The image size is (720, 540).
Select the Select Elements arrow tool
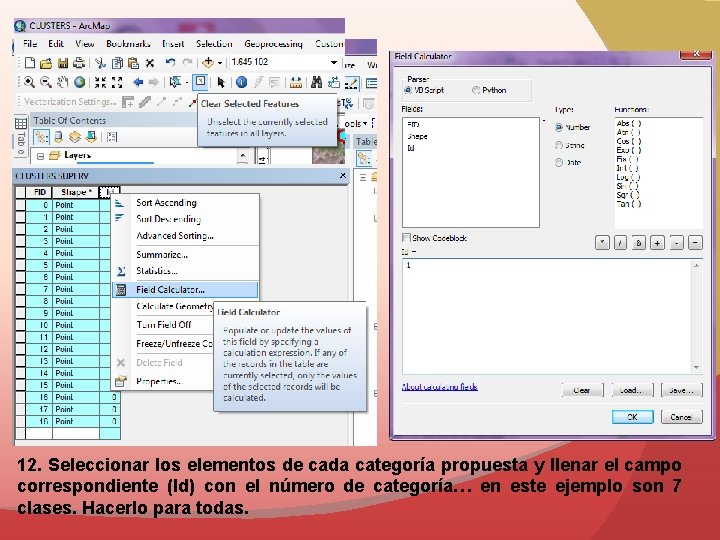click(x=221, y=82)
